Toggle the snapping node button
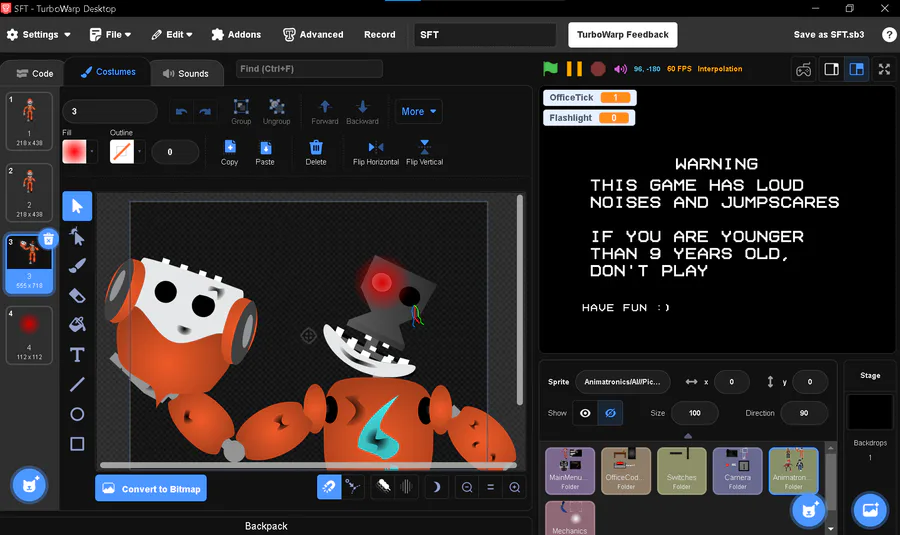The height and width of the screenshot is (535, 900). [352, 487]
